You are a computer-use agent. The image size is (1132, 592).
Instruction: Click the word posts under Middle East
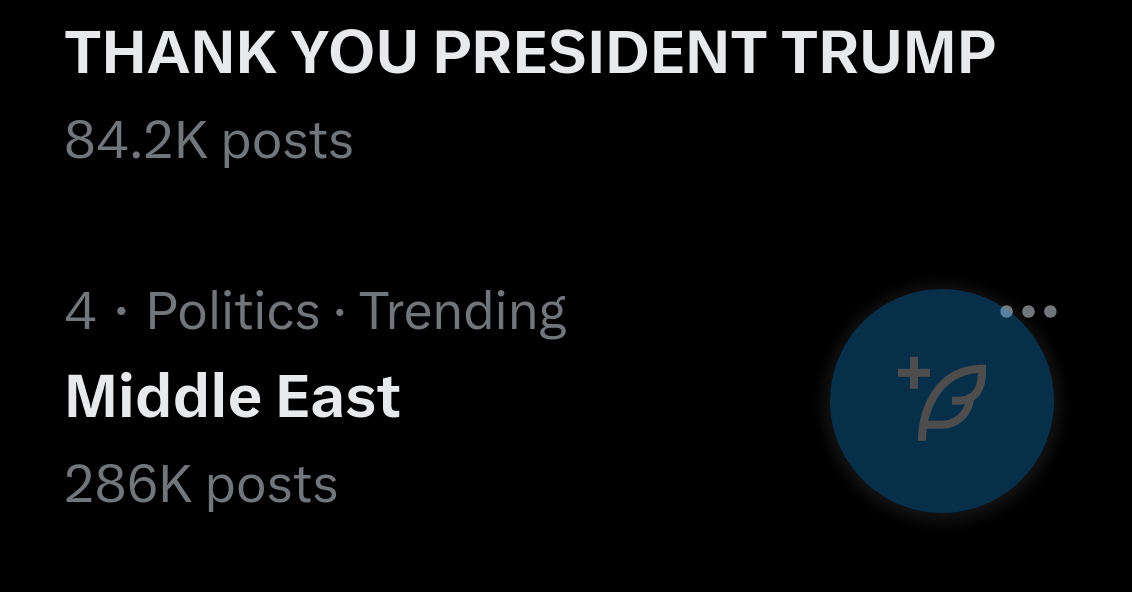271,485
